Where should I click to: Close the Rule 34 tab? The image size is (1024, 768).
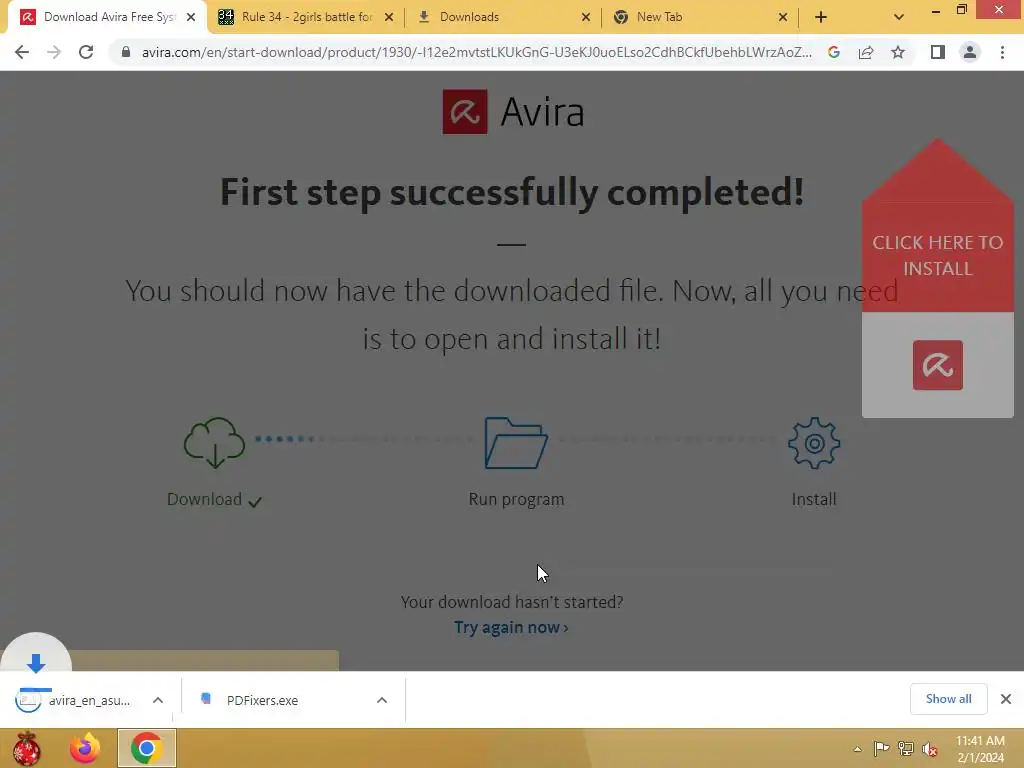tap(389, 17)
